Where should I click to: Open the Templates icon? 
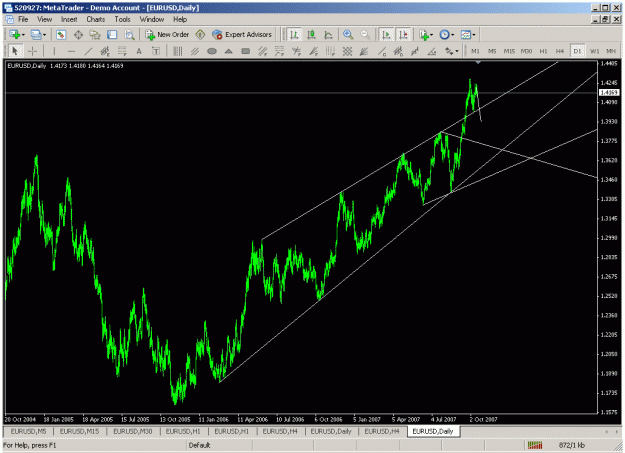466,35
